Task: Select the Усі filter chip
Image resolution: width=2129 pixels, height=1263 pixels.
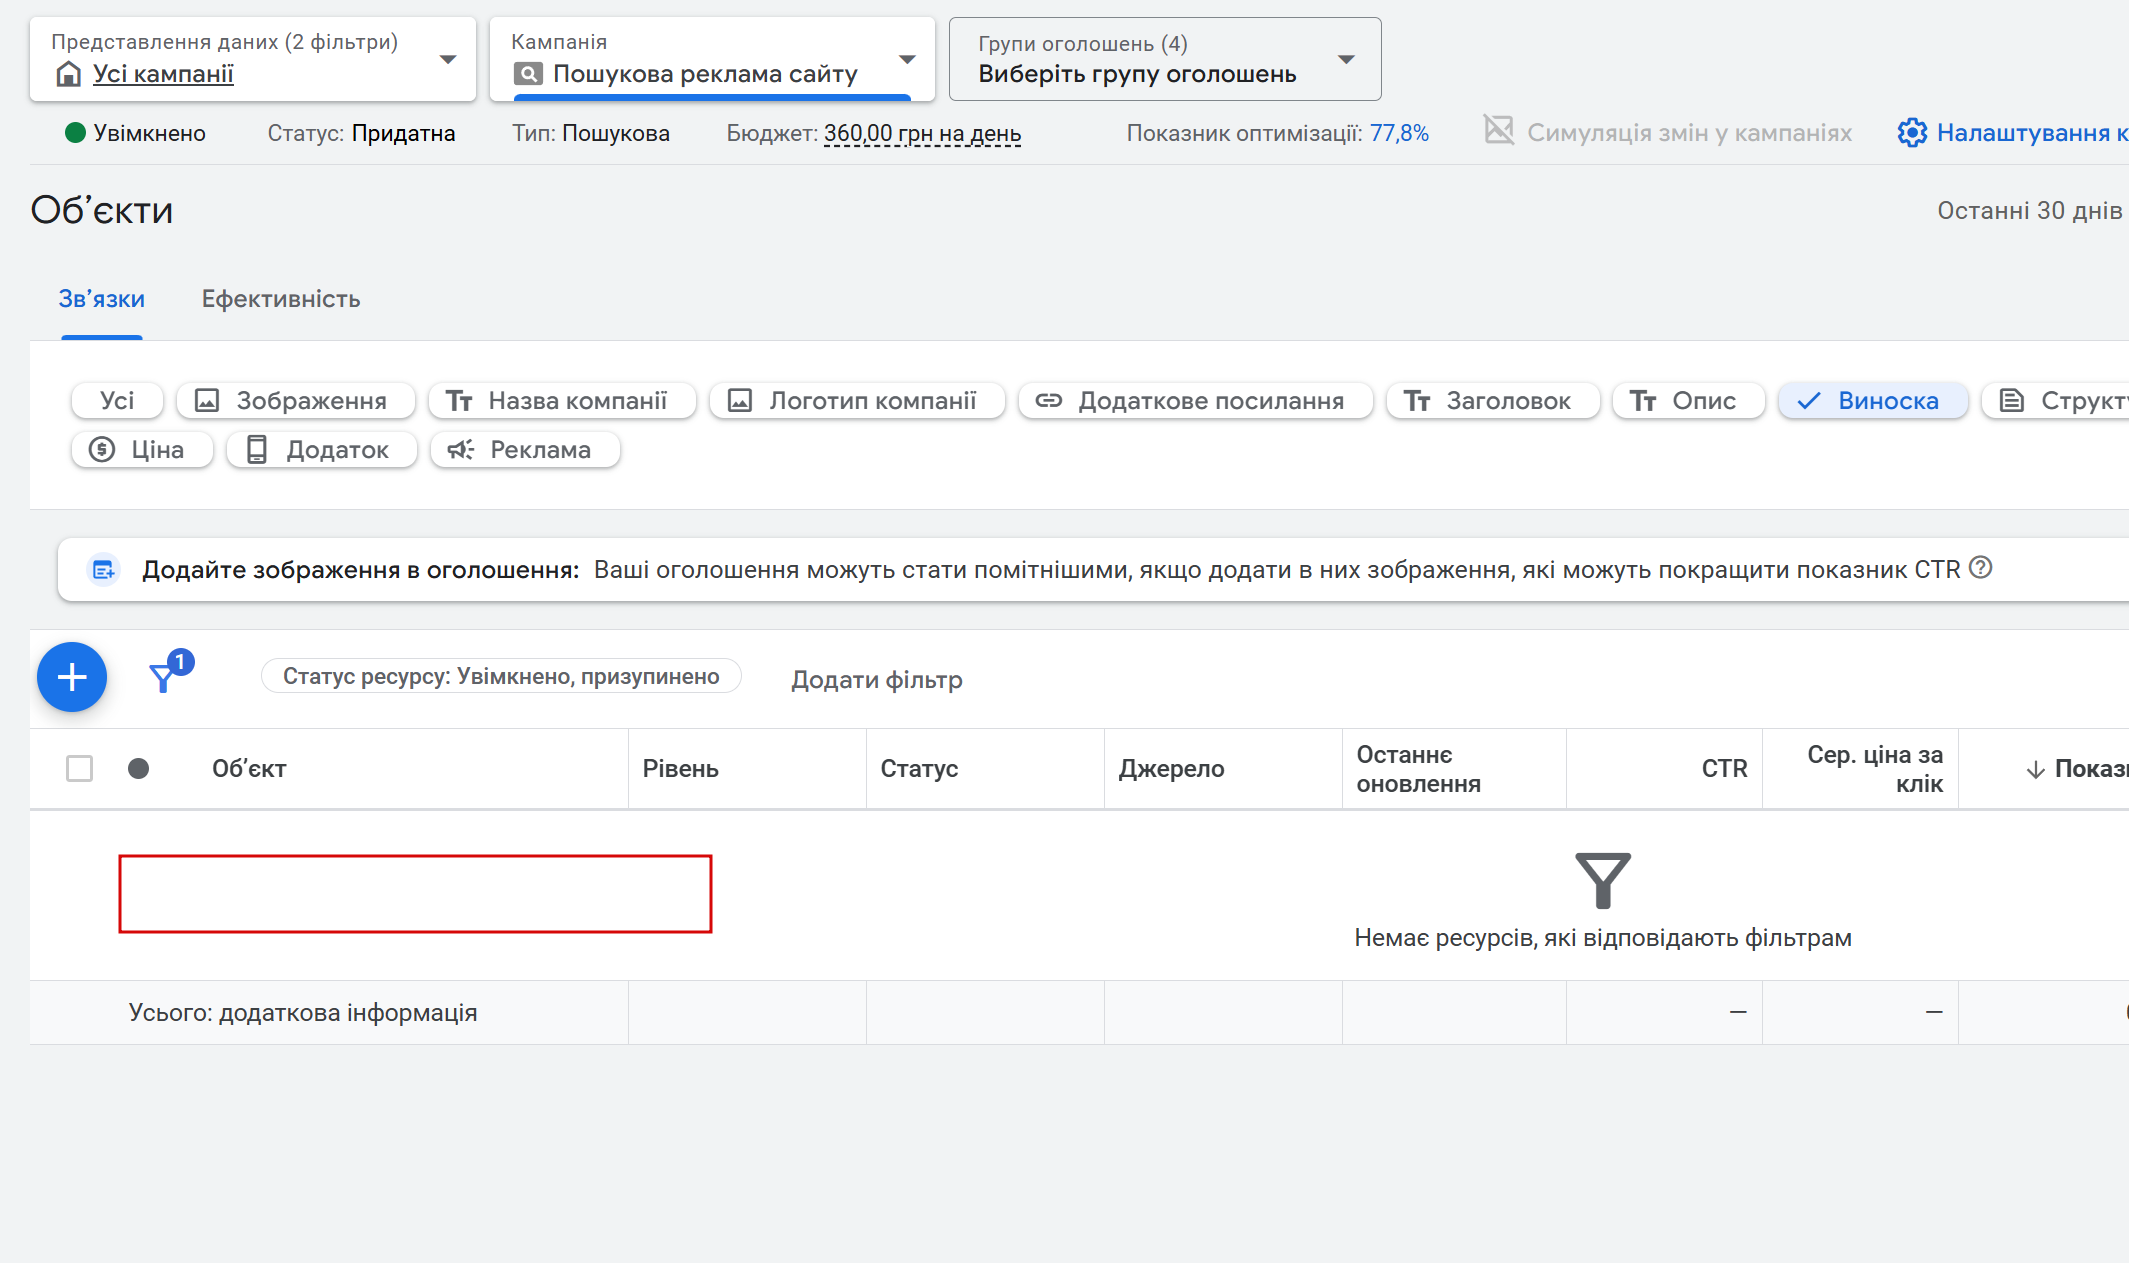Action: point(117,400)
